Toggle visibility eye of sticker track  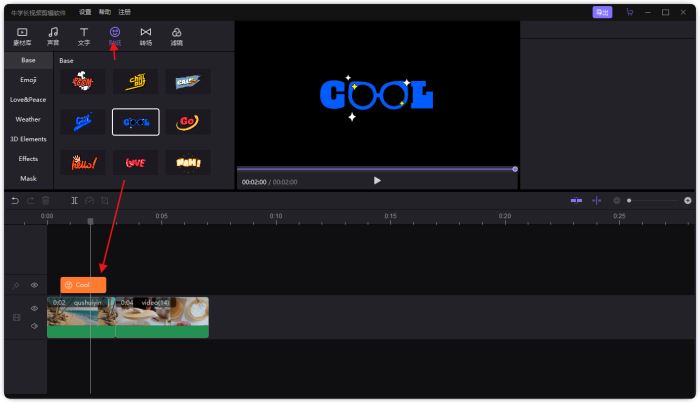[34, 285]
